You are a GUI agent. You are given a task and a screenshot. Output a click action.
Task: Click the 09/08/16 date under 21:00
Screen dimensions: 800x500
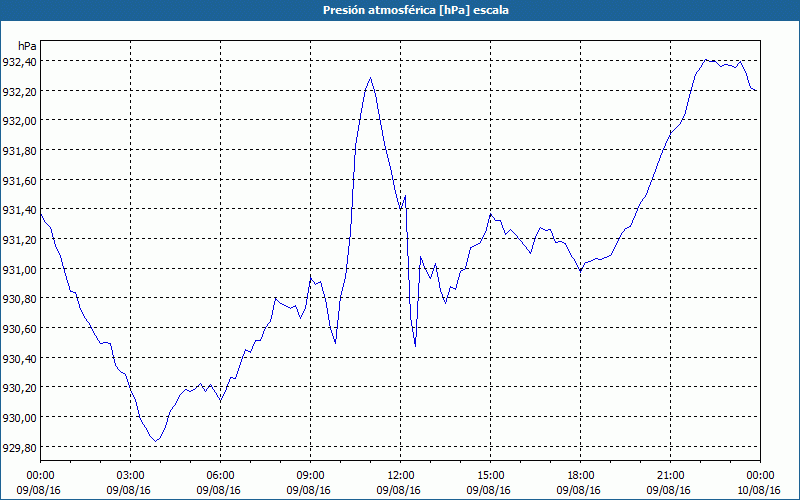668,490
